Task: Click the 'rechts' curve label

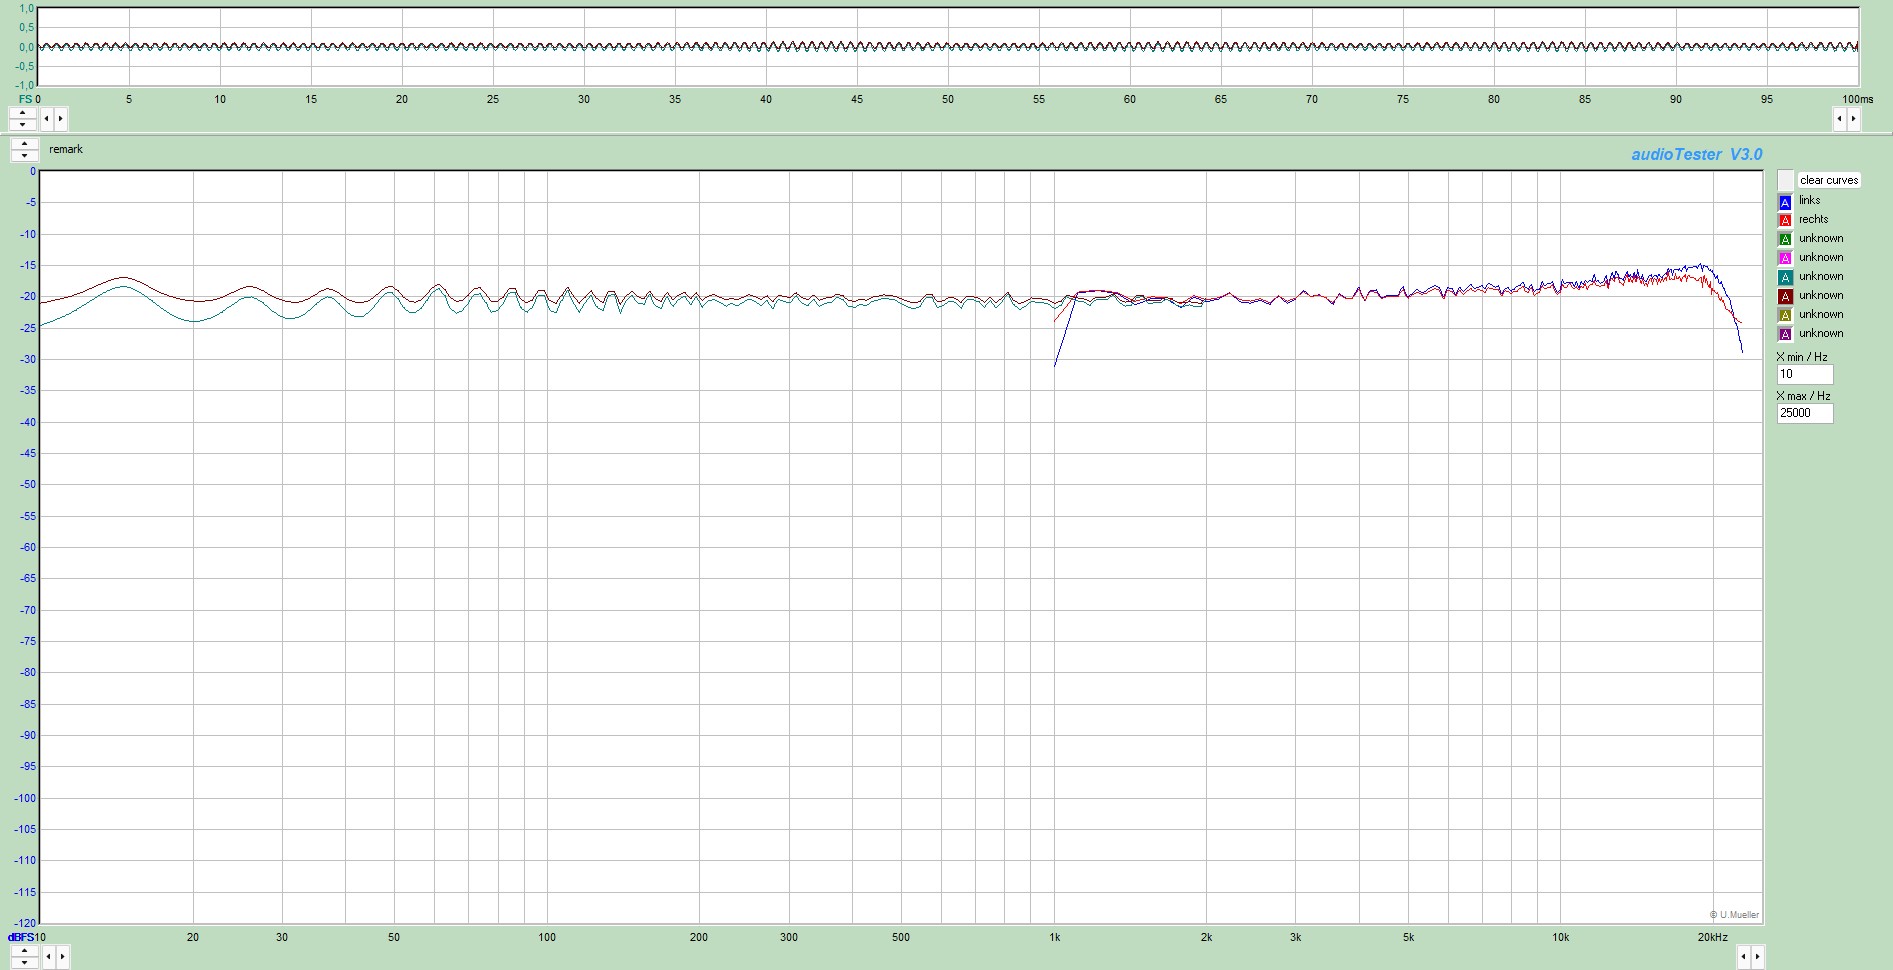Action: (x=1814, y=219)
